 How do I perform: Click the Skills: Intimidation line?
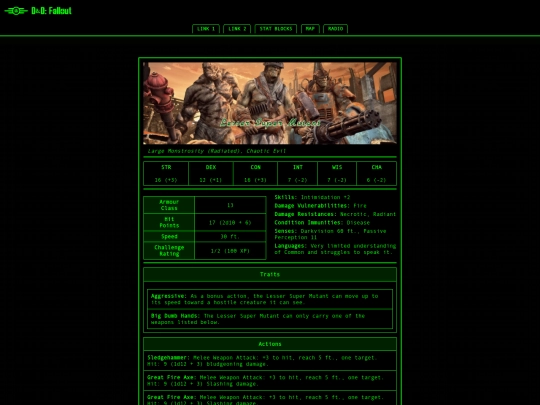(x=312, y=197)
